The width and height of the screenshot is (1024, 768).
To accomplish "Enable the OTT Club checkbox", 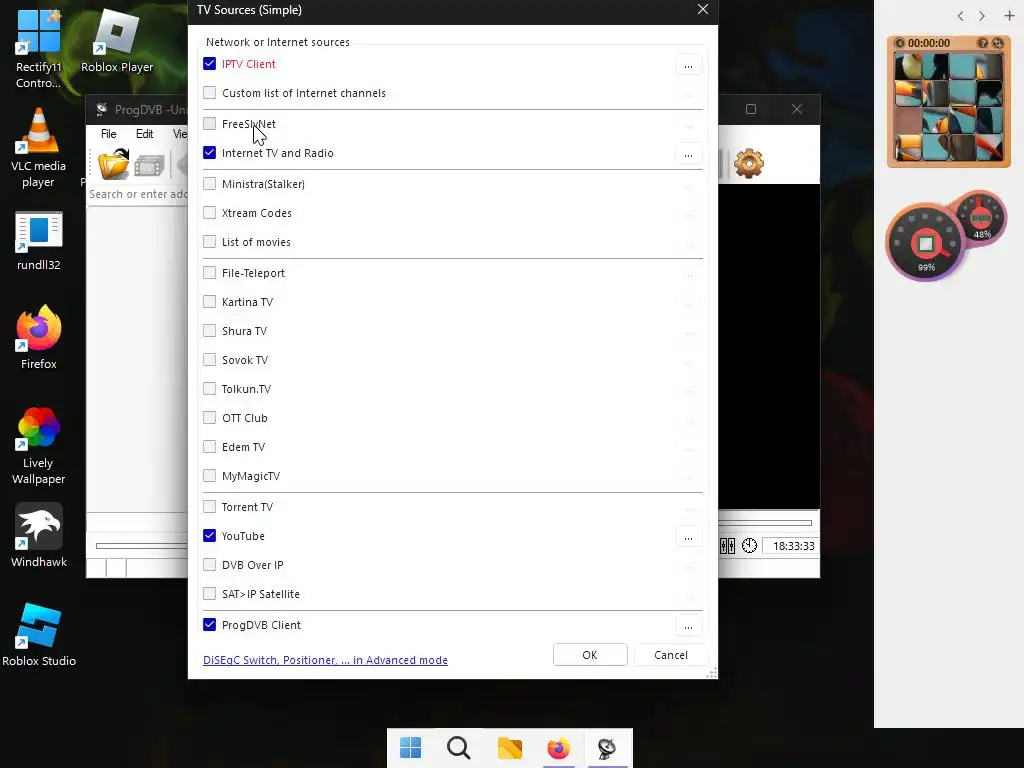I will [210, 417].
